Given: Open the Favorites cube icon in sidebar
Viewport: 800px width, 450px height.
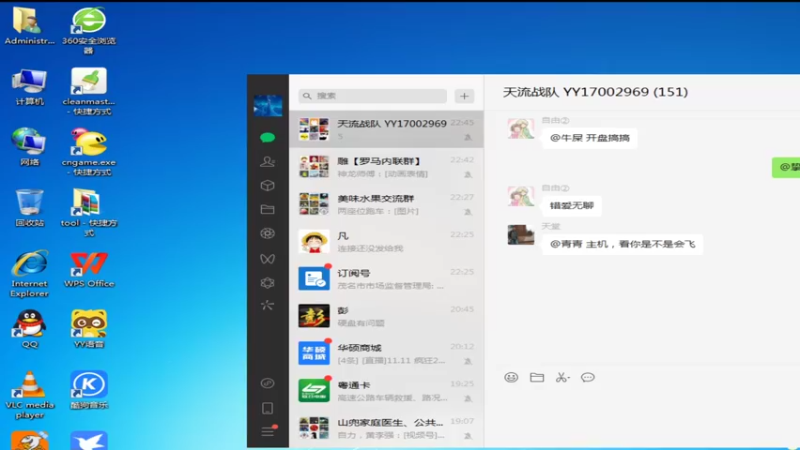Looking at the screenshot, I should click(x=267, y=186).
